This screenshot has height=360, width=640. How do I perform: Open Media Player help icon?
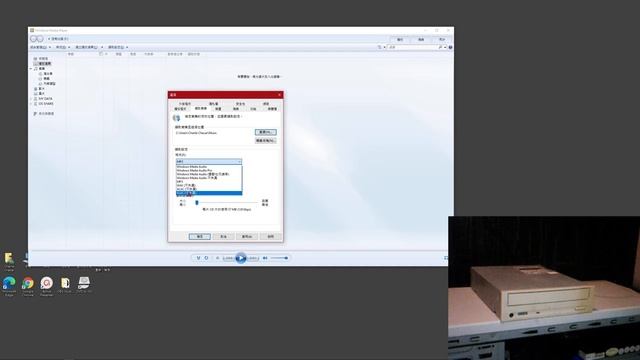(450, 47)
